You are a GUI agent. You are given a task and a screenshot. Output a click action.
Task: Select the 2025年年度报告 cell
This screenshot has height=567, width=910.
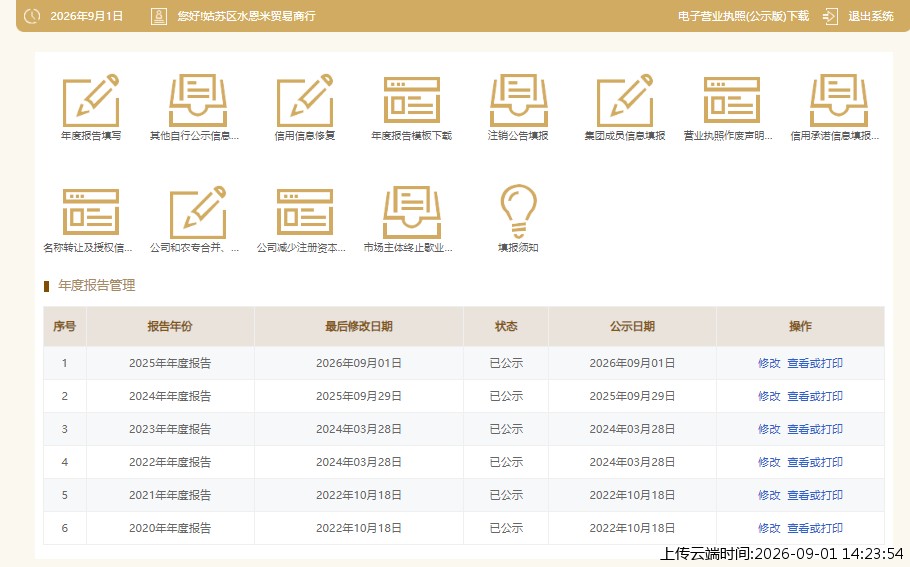[x=170, y=363]
